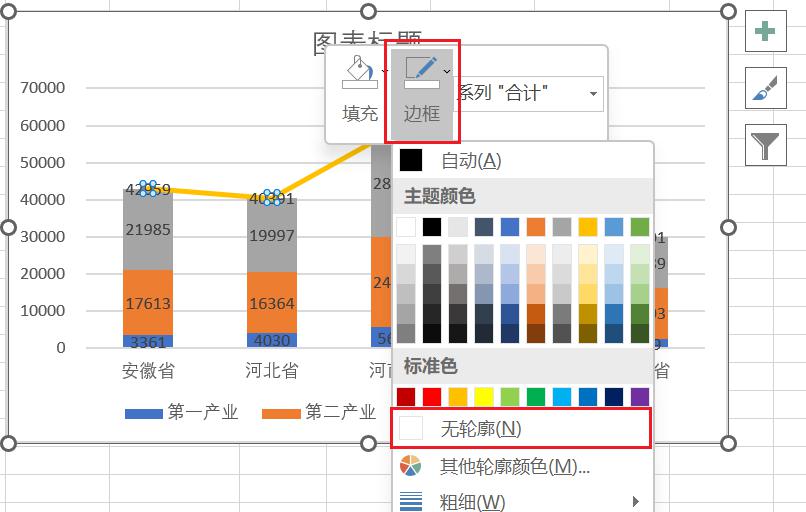Click the right-middle chart resize handle
Viewport: 806px width, 512px height.
click(x=728, y=227)
